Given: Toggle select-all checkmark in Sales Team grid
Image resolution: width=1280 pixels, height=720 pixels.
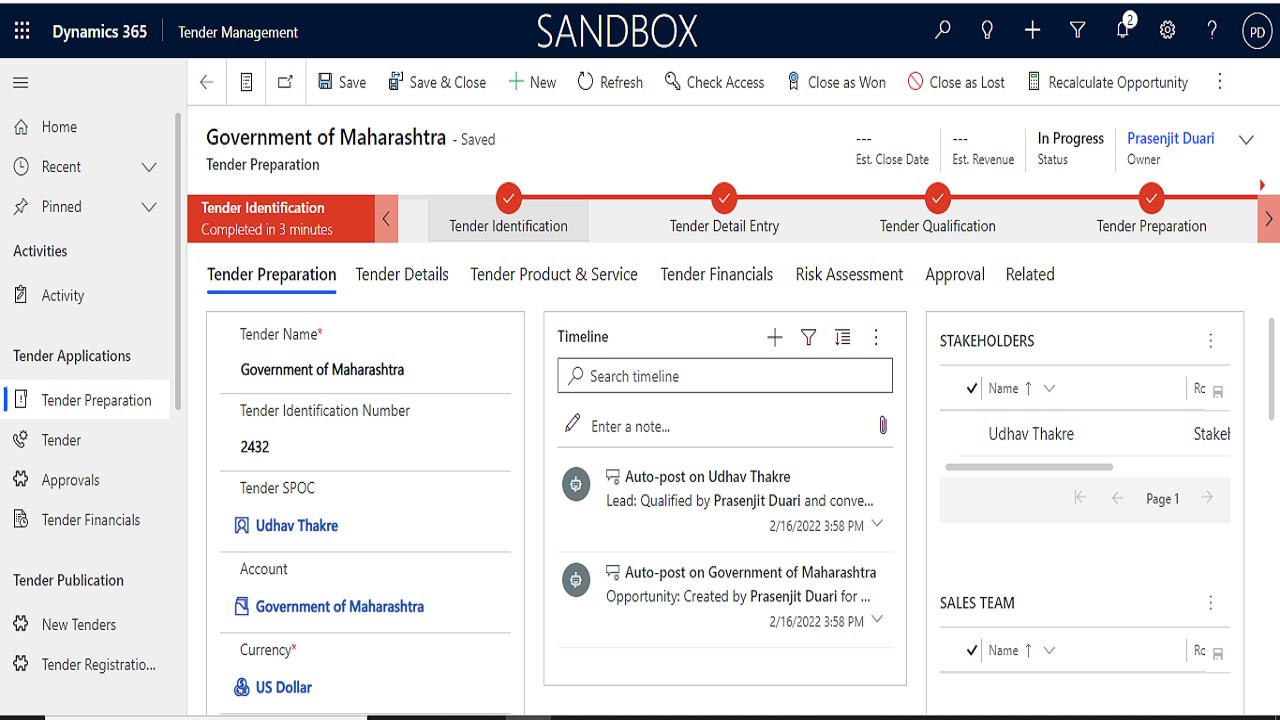Looking at the screenshot, I should pyautogui.click(x=972, y=650).
